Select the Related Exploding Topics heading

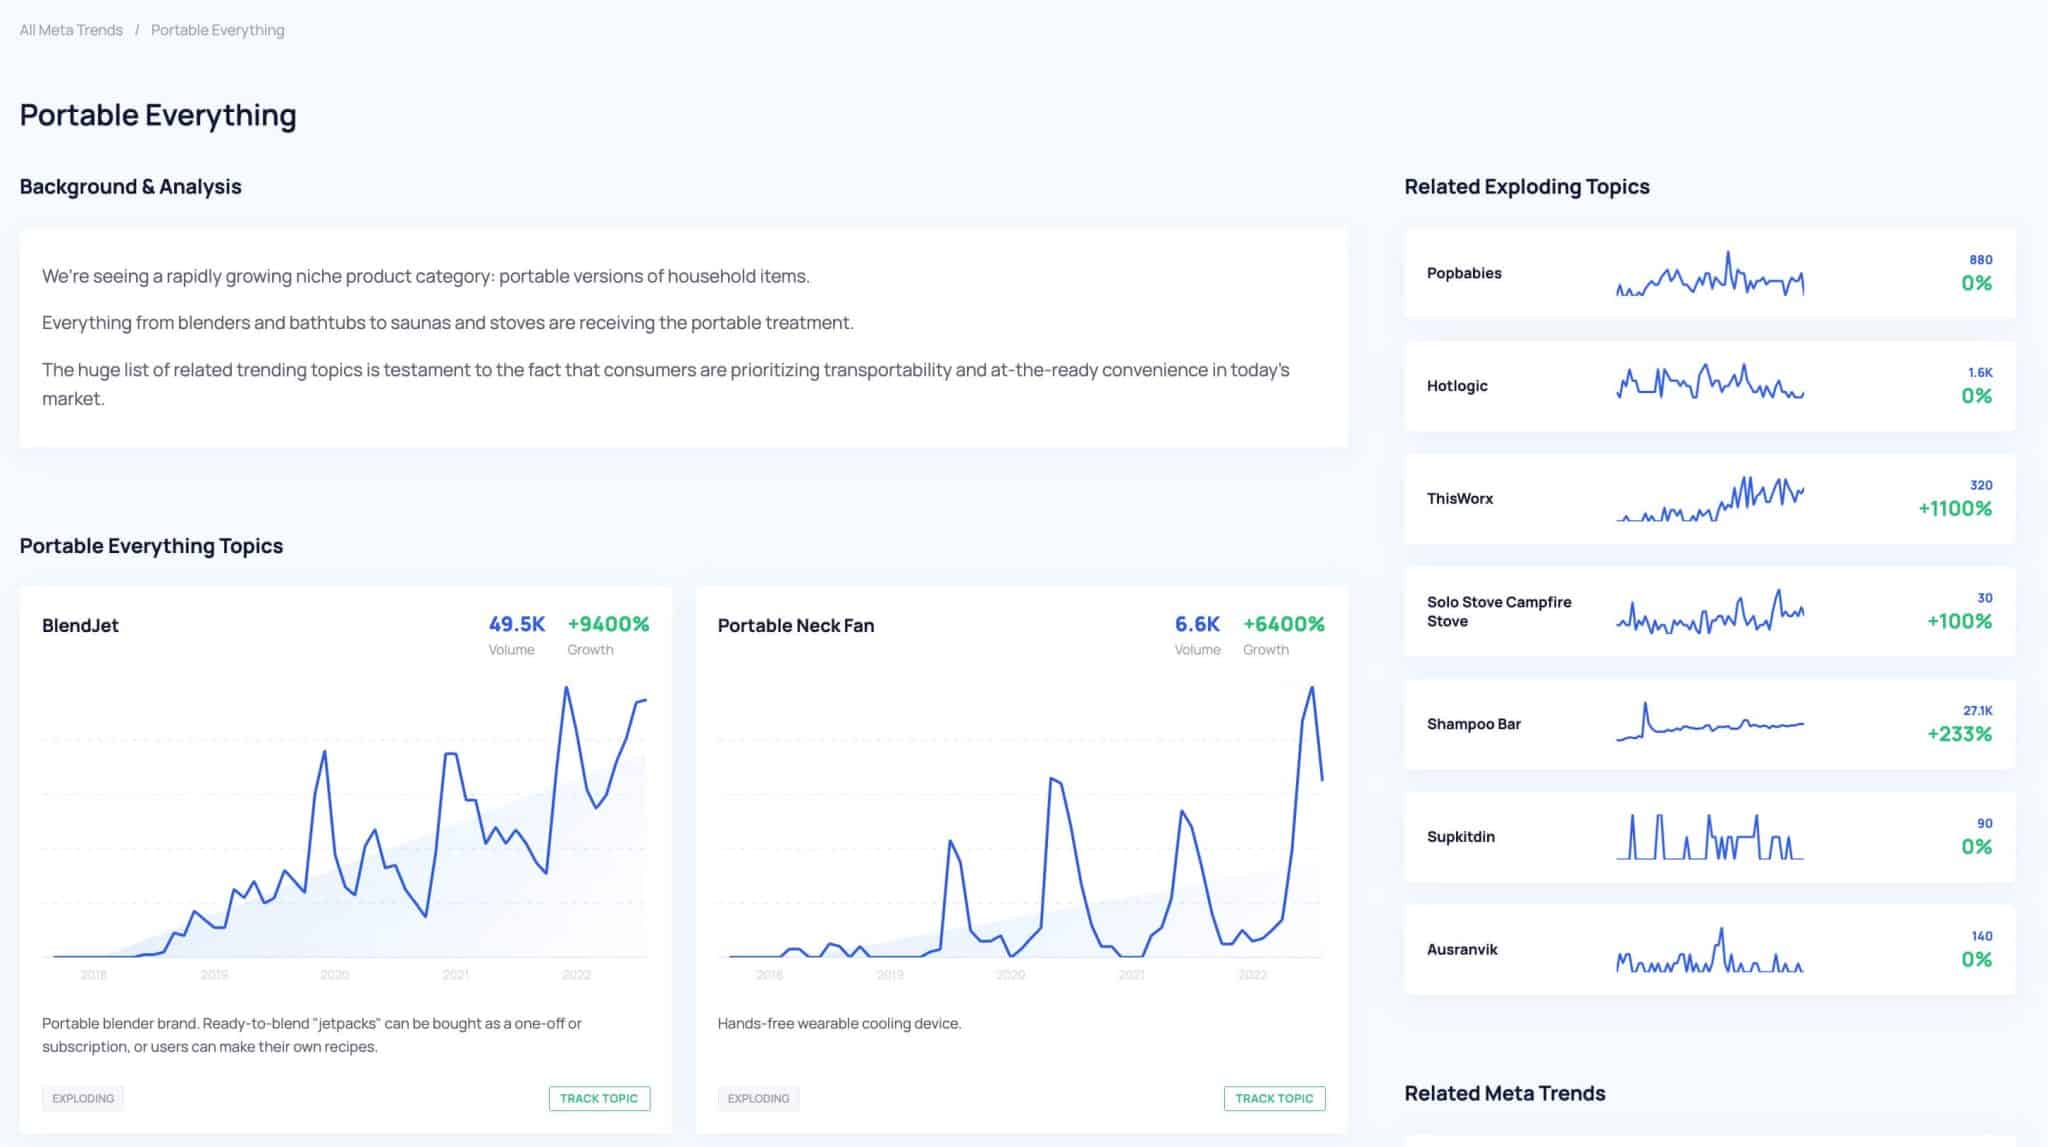click(1527, 187)
